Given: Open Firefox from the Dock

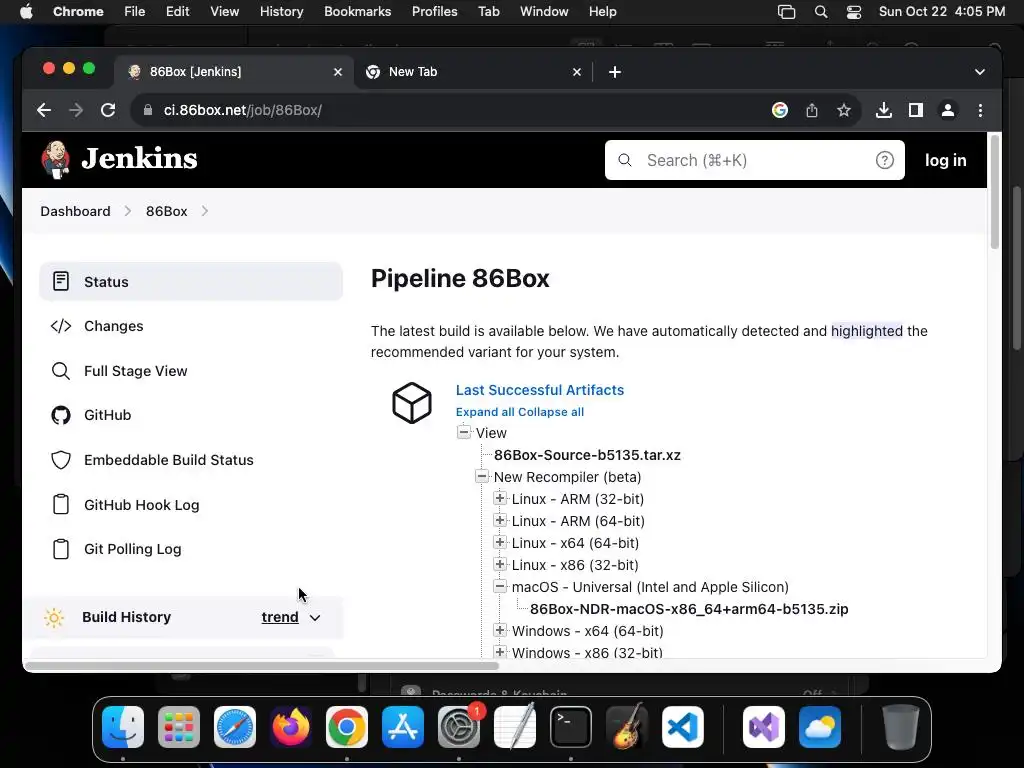Looking at the screenshot, I should pyautogui.click(x=291, y=727).
